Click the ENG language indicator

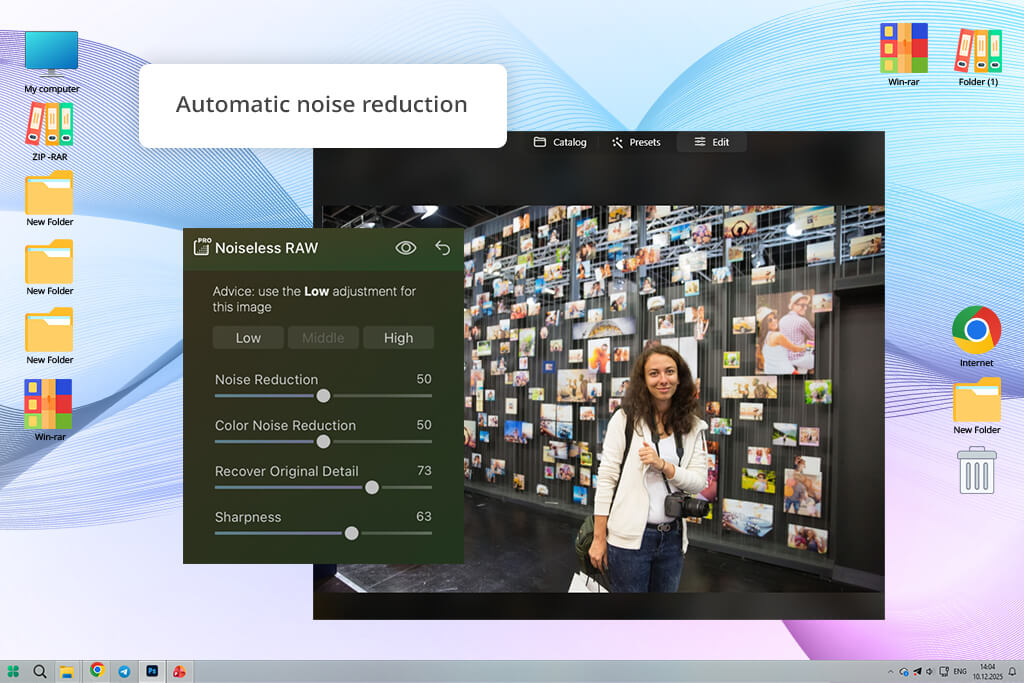960,671
